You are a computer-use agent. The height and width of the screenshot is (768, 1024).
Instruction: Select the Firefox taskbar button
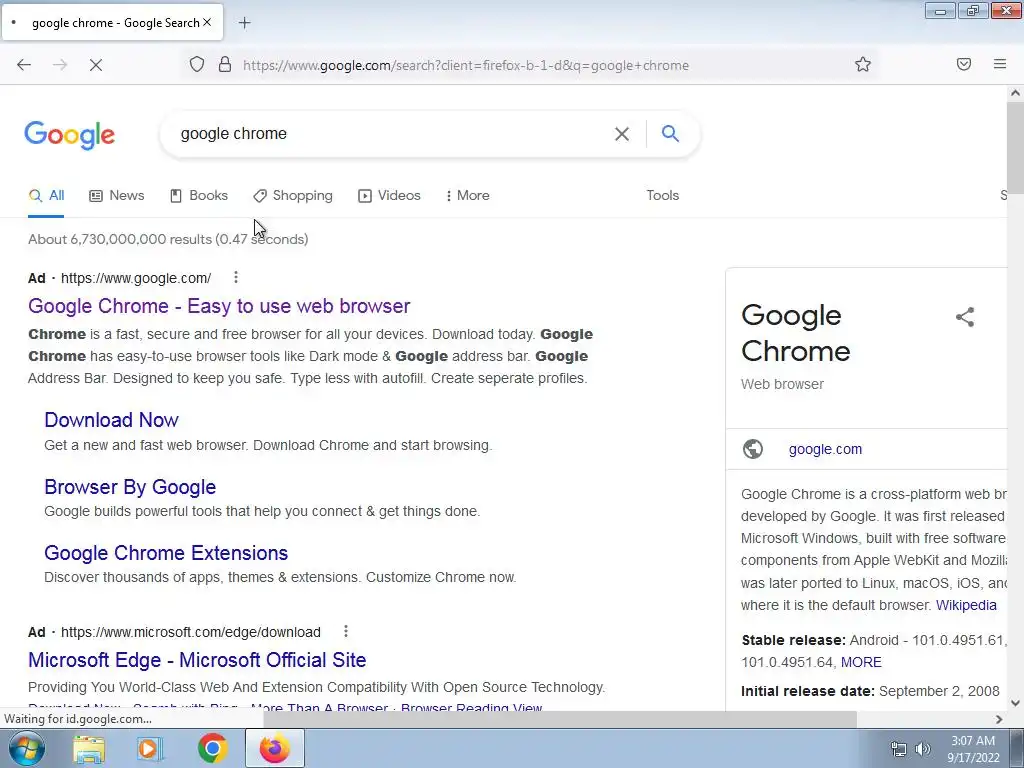point(274,748)
